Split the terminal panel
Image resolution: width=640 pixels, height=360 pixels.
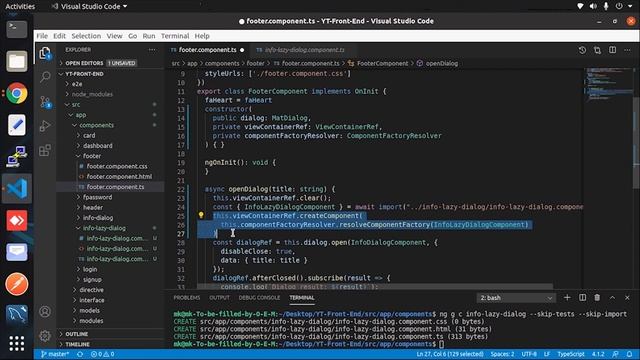(x=582, y=298)
